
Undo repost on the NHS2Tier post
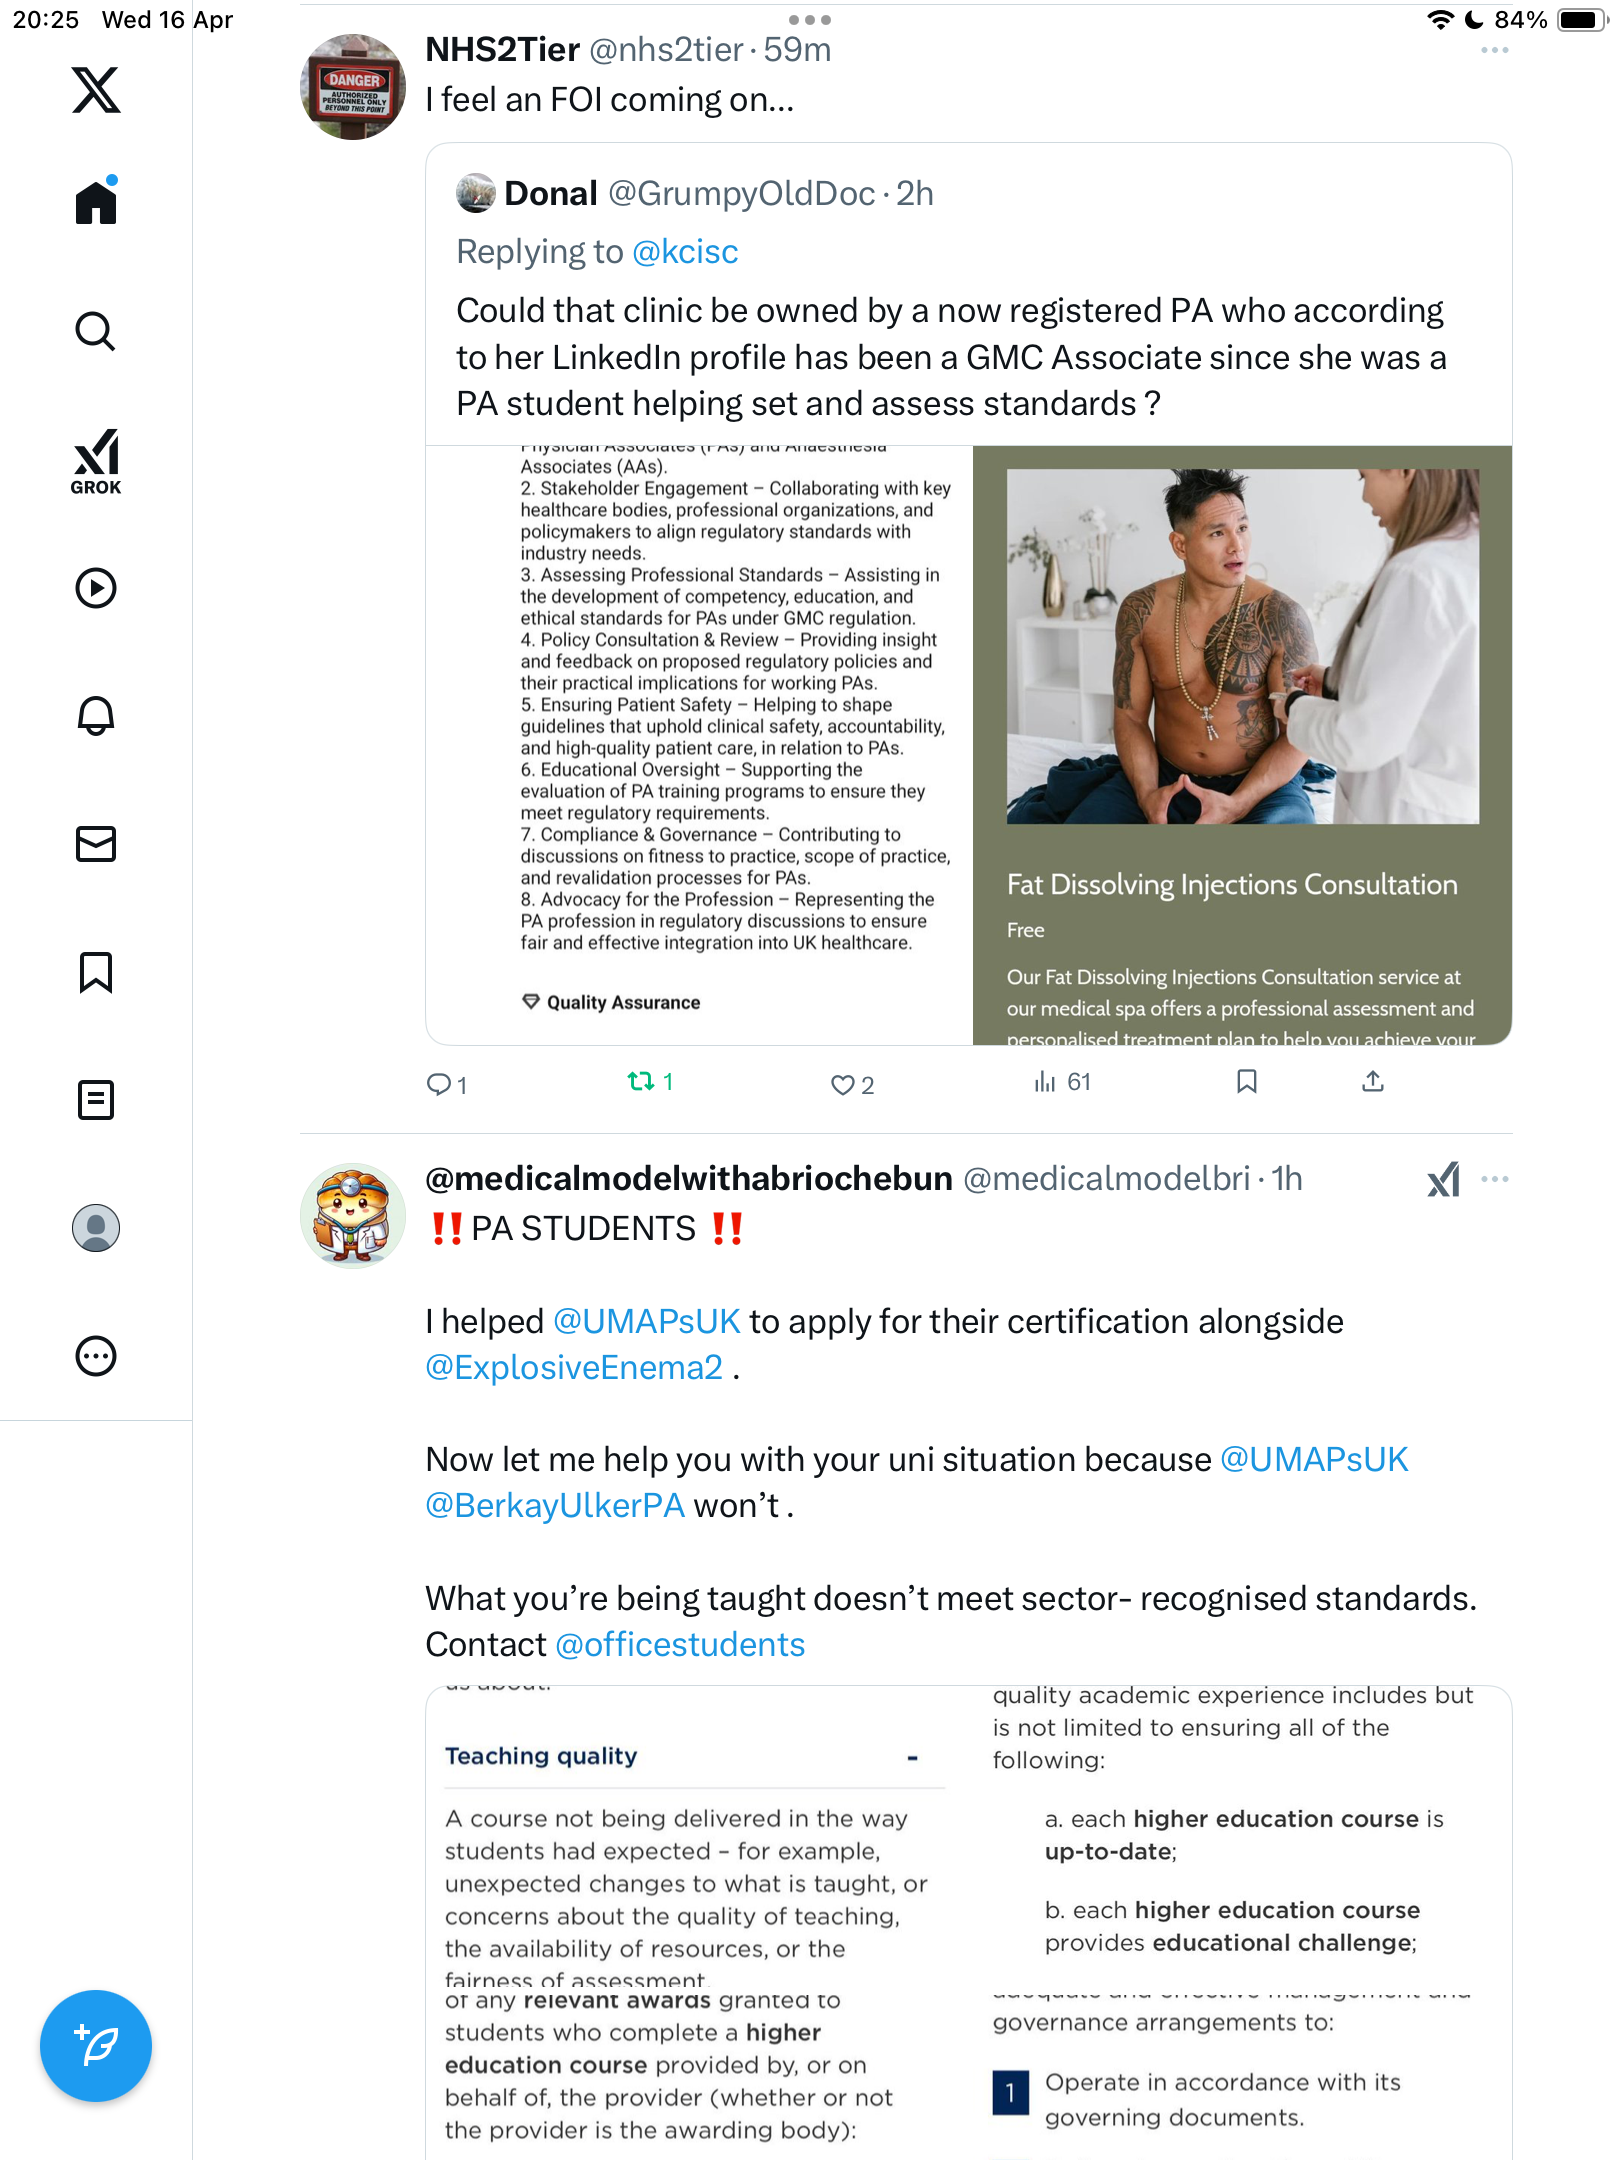tap(650, 1082)
